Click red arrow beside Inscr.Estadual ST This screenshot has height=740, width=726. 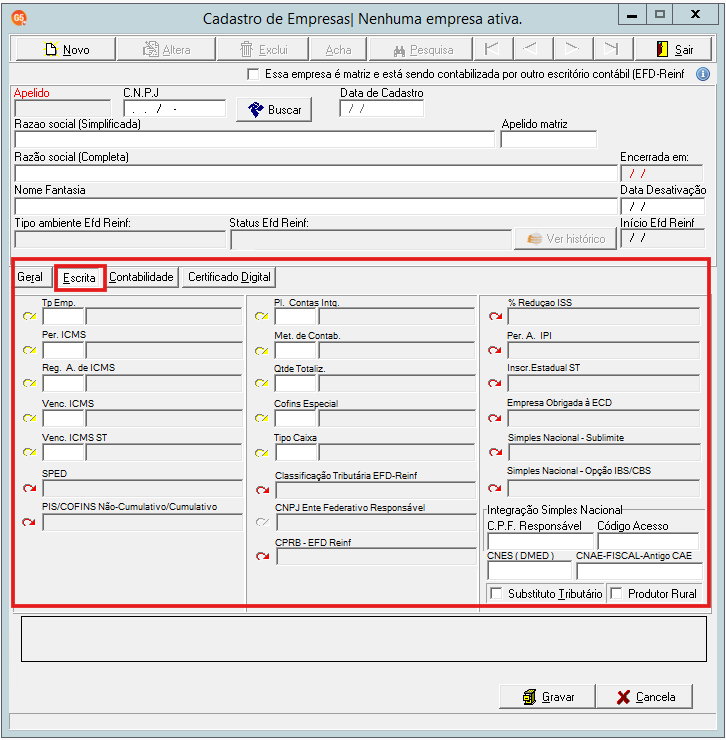click(x=495, y=383)
